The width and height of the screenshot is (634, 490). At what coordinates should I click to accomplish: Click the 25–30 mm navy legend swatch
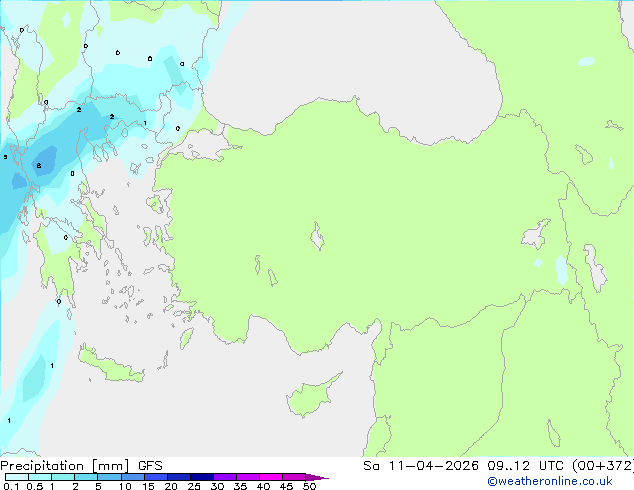click(x=201, y=477)
